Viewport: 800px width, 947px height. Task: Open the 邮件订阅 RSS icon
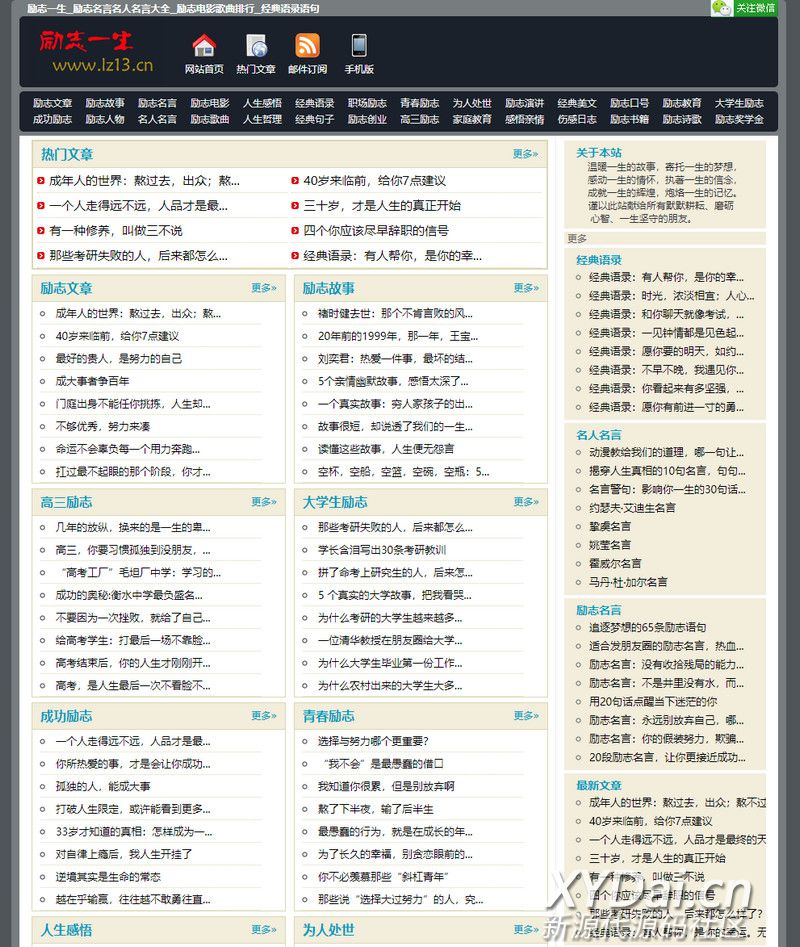[307, 46]
